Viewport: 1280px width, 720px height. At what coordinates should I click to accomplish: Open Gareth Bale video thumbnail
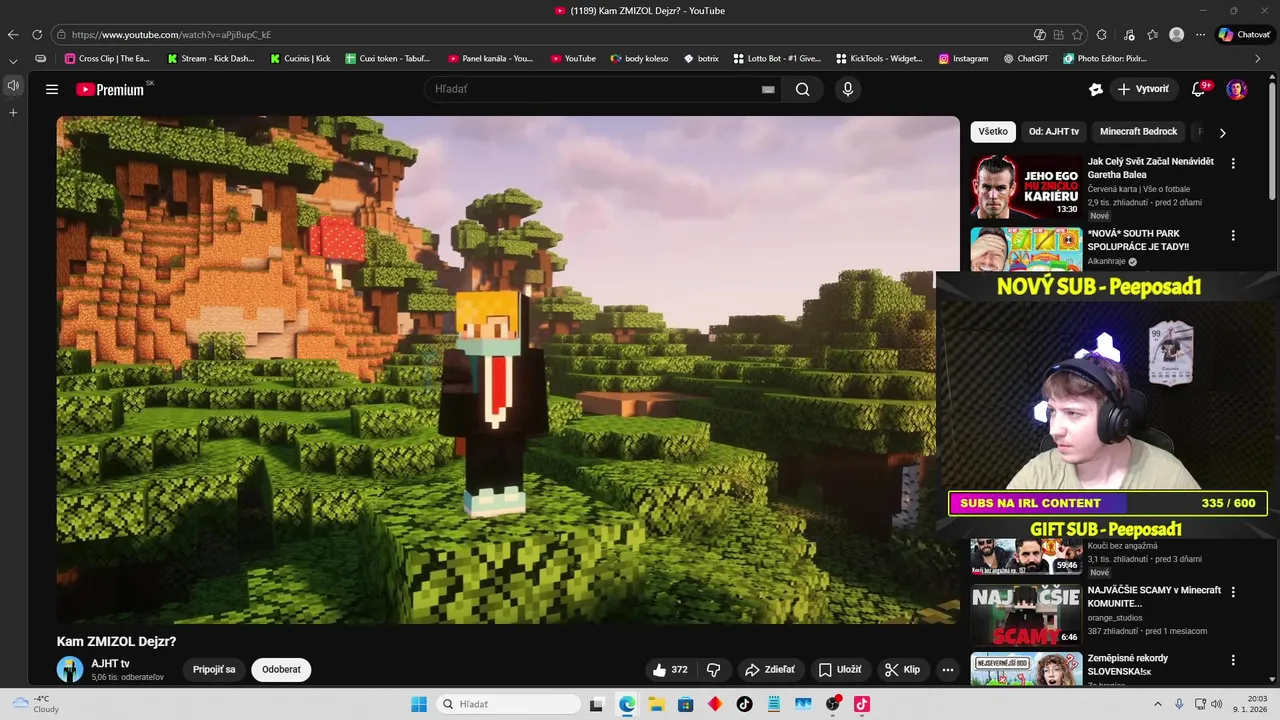(1026, 187)
